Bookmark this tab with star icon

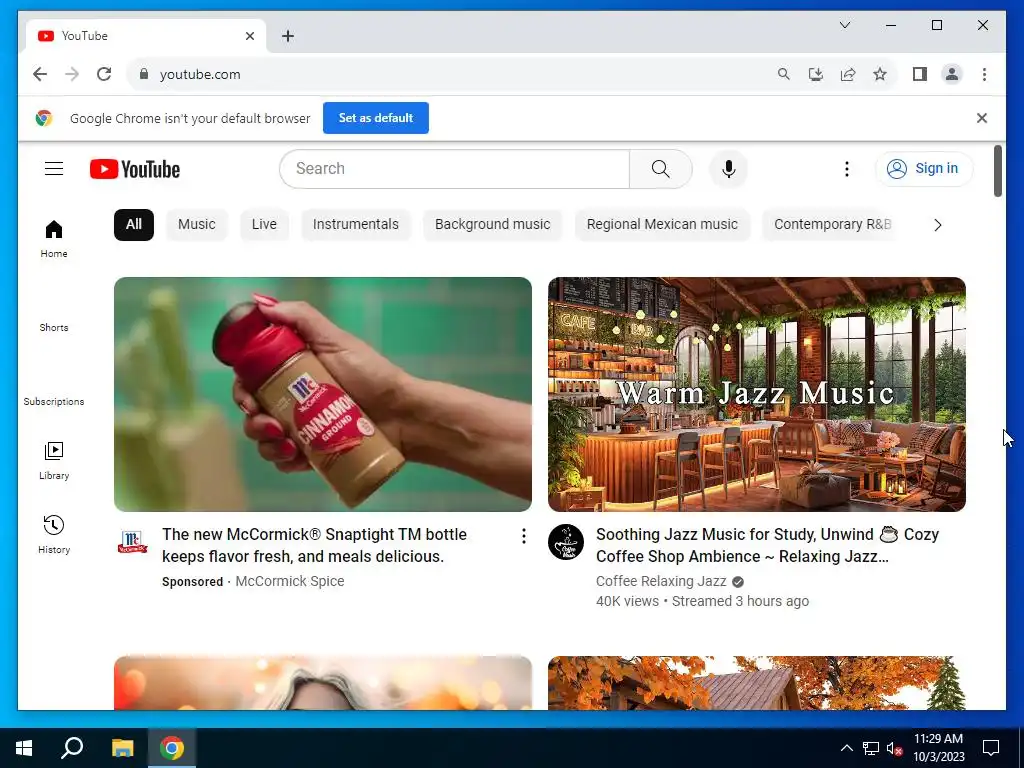tap(880, 74)
